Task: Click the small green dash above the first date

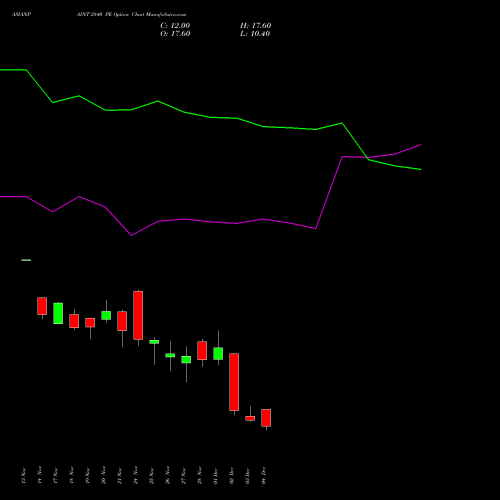Action: point(26,260)
